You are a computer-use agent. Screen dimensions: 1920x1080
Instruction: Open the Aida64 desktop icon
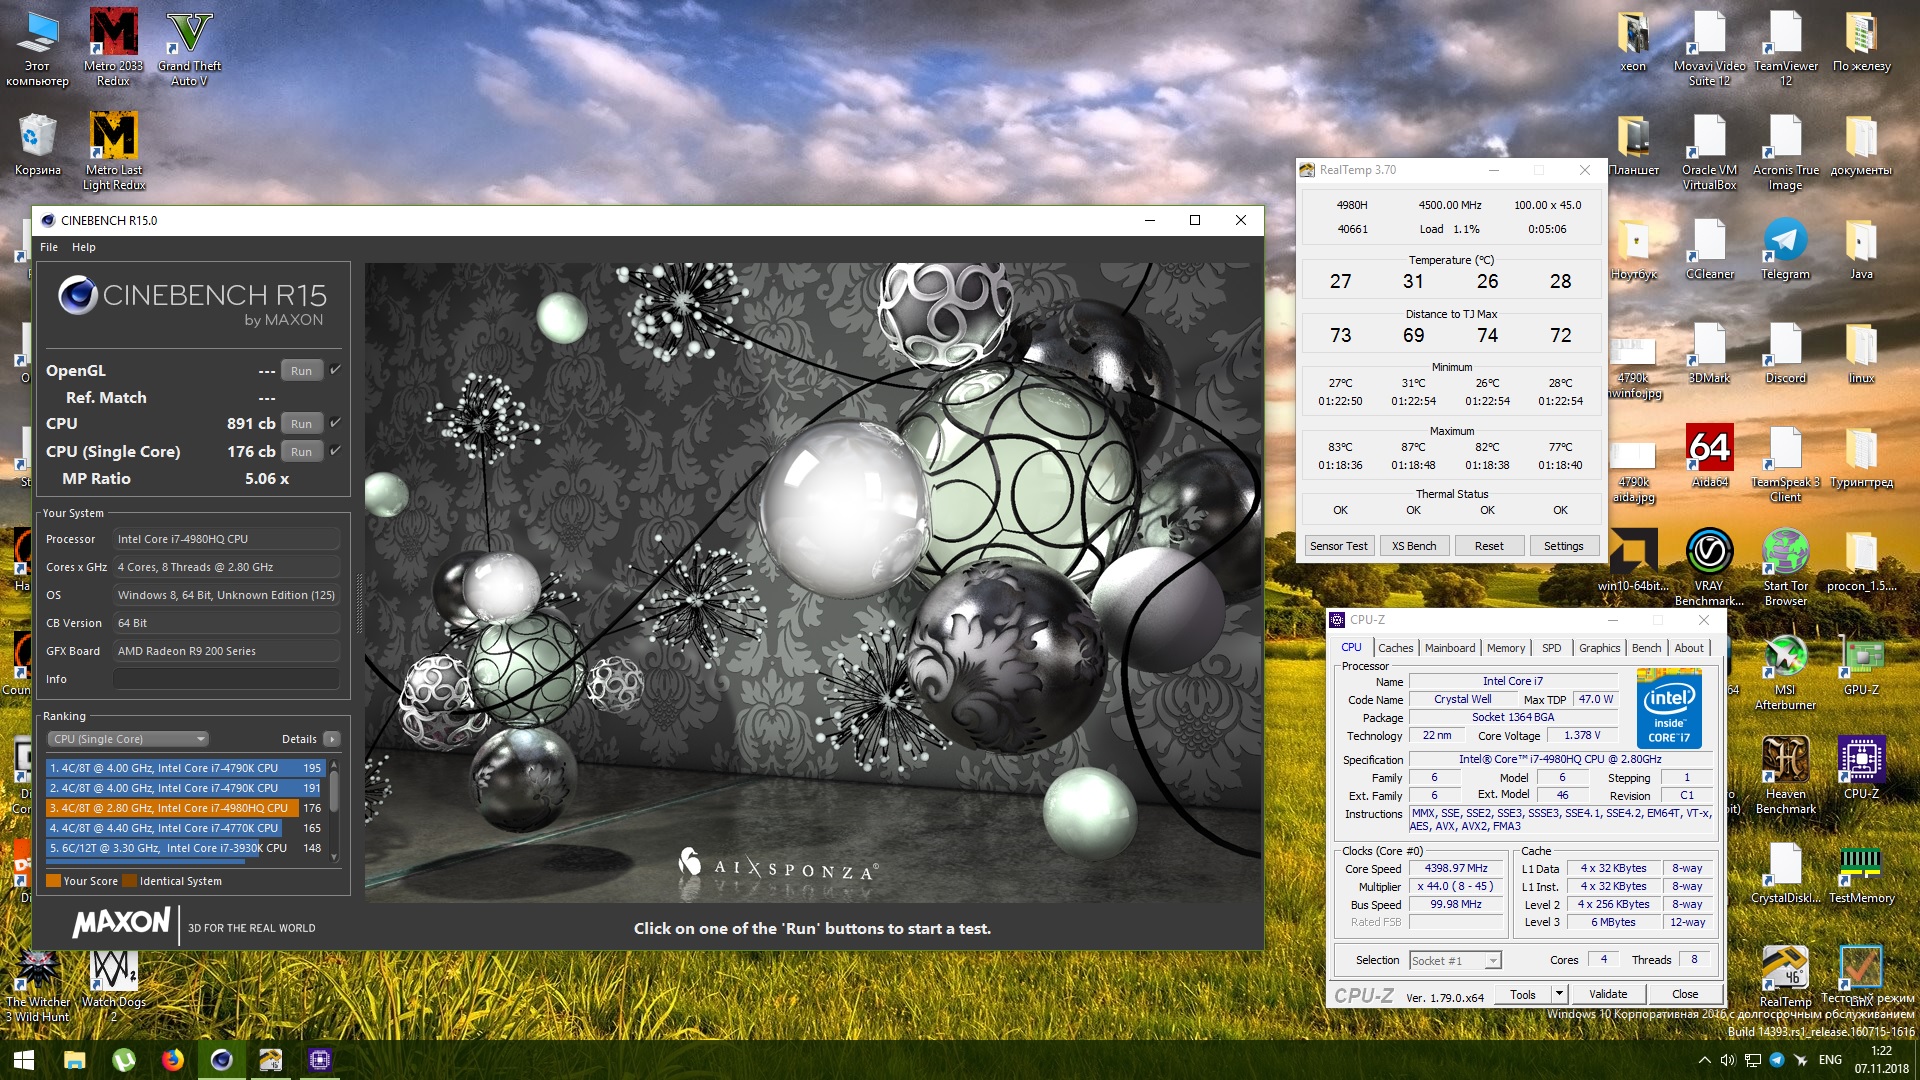tap(1709, 449)
